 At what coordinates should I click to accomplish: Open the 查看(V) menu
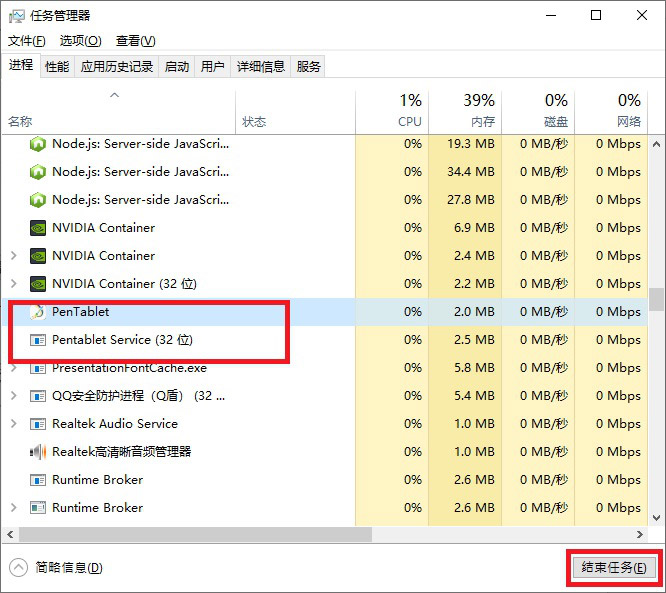coord(136,41)
